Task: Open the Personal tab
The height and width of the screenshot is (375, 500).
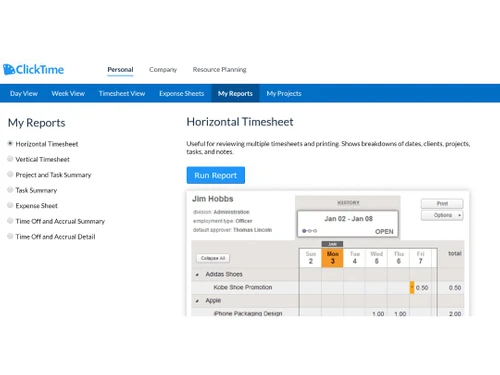Action: tap(120, 70)
